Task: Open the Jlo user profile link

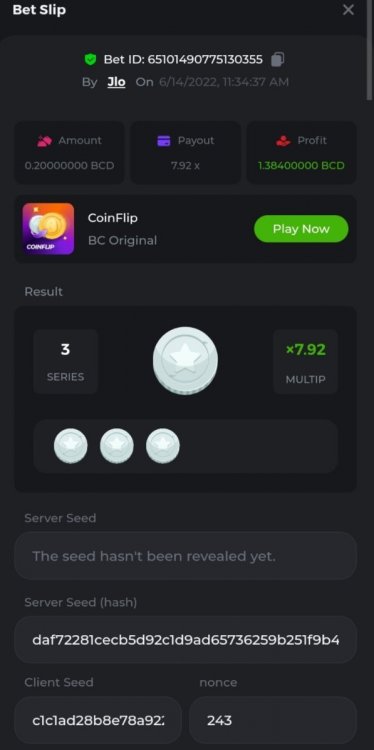Action: coord(116,82)
